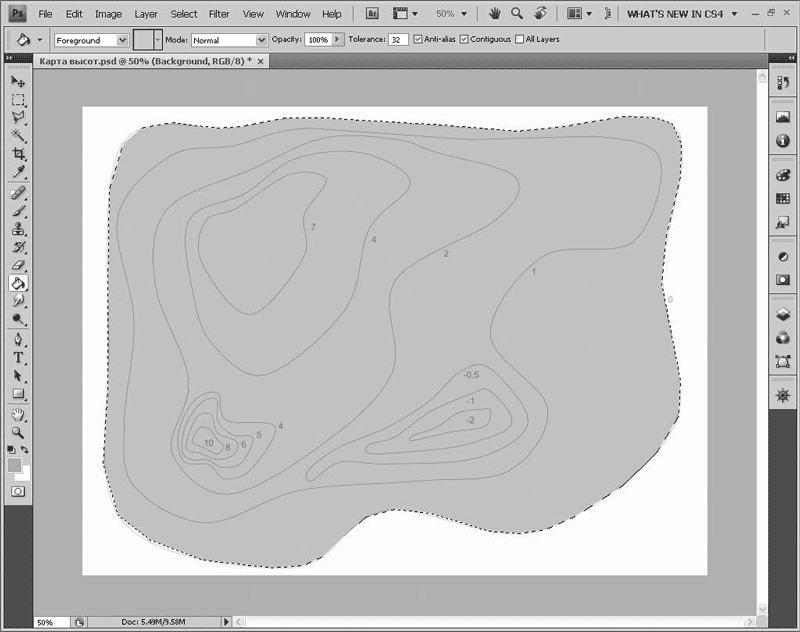Select the Magic Wand tool
Screen dimensions: 800x632
pyautogui.click(x=18, y=135)
